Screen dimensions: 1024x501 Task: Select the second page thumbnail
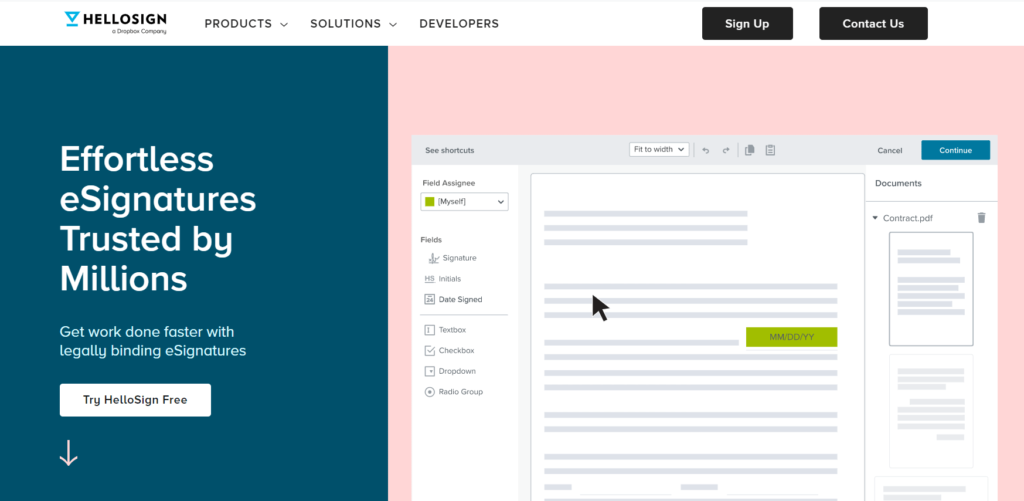coord(931,411)
